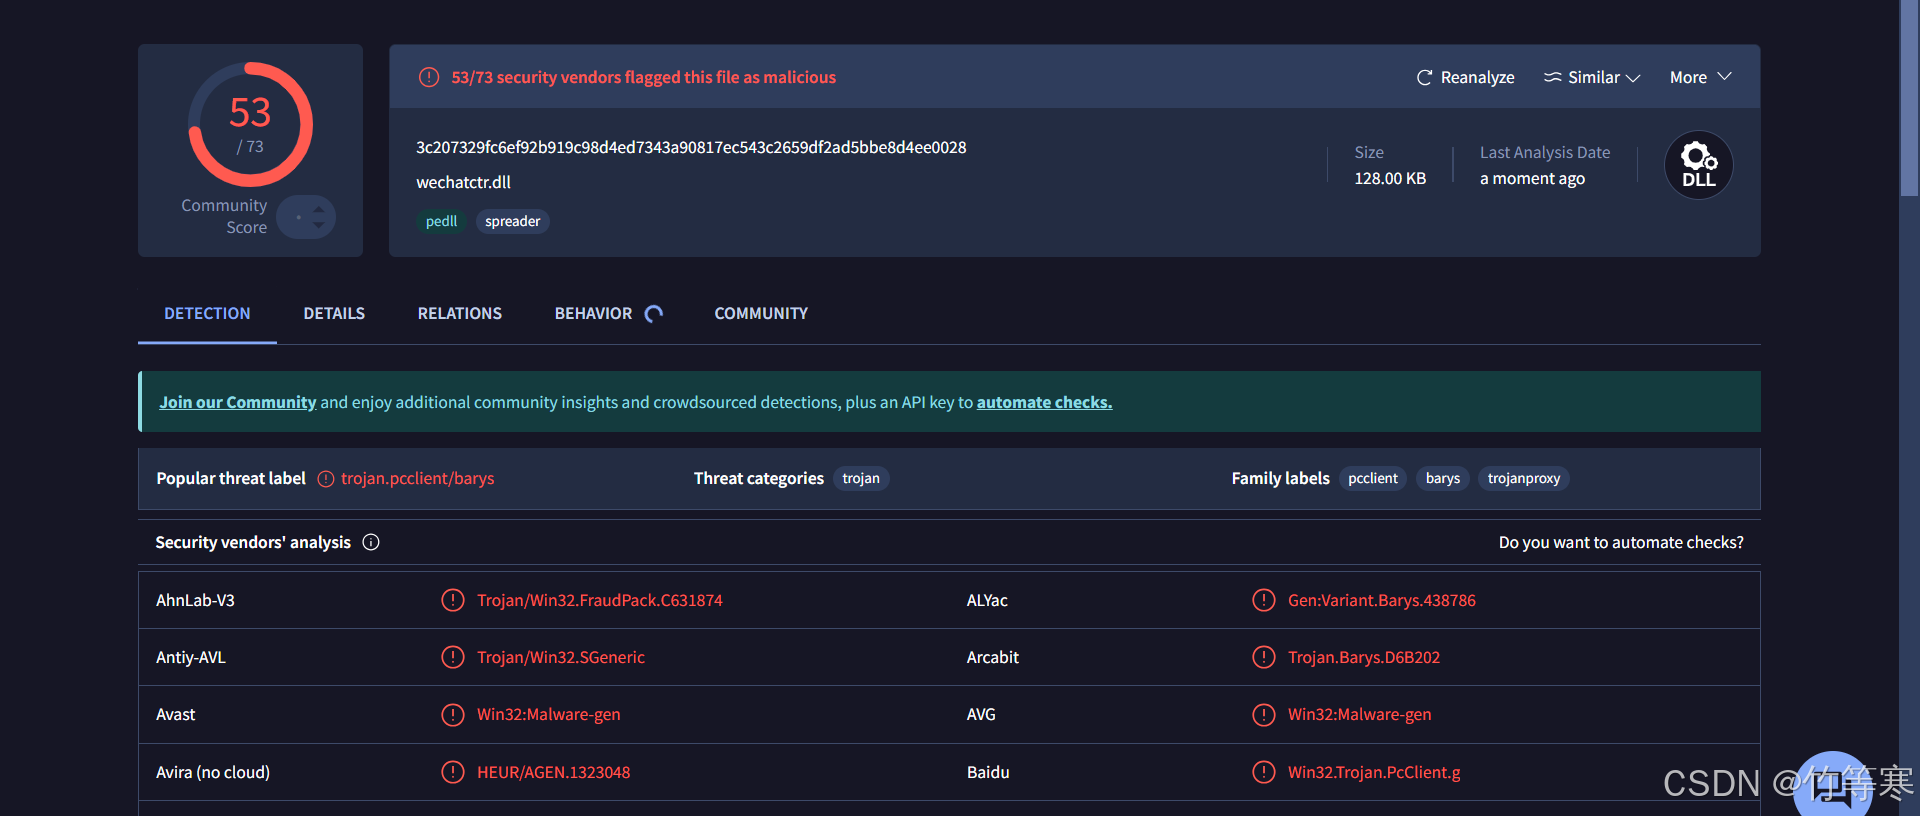The width and height of the screenshot is (1920, 816).
Task: Click the AVG detection alert icon
Action: [1264, 715]
